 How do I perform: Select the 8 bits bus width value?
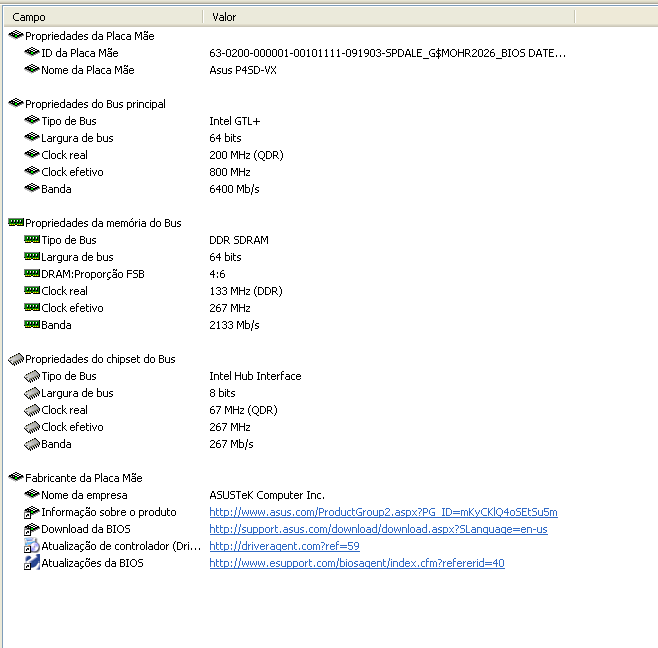coord(222,393)
